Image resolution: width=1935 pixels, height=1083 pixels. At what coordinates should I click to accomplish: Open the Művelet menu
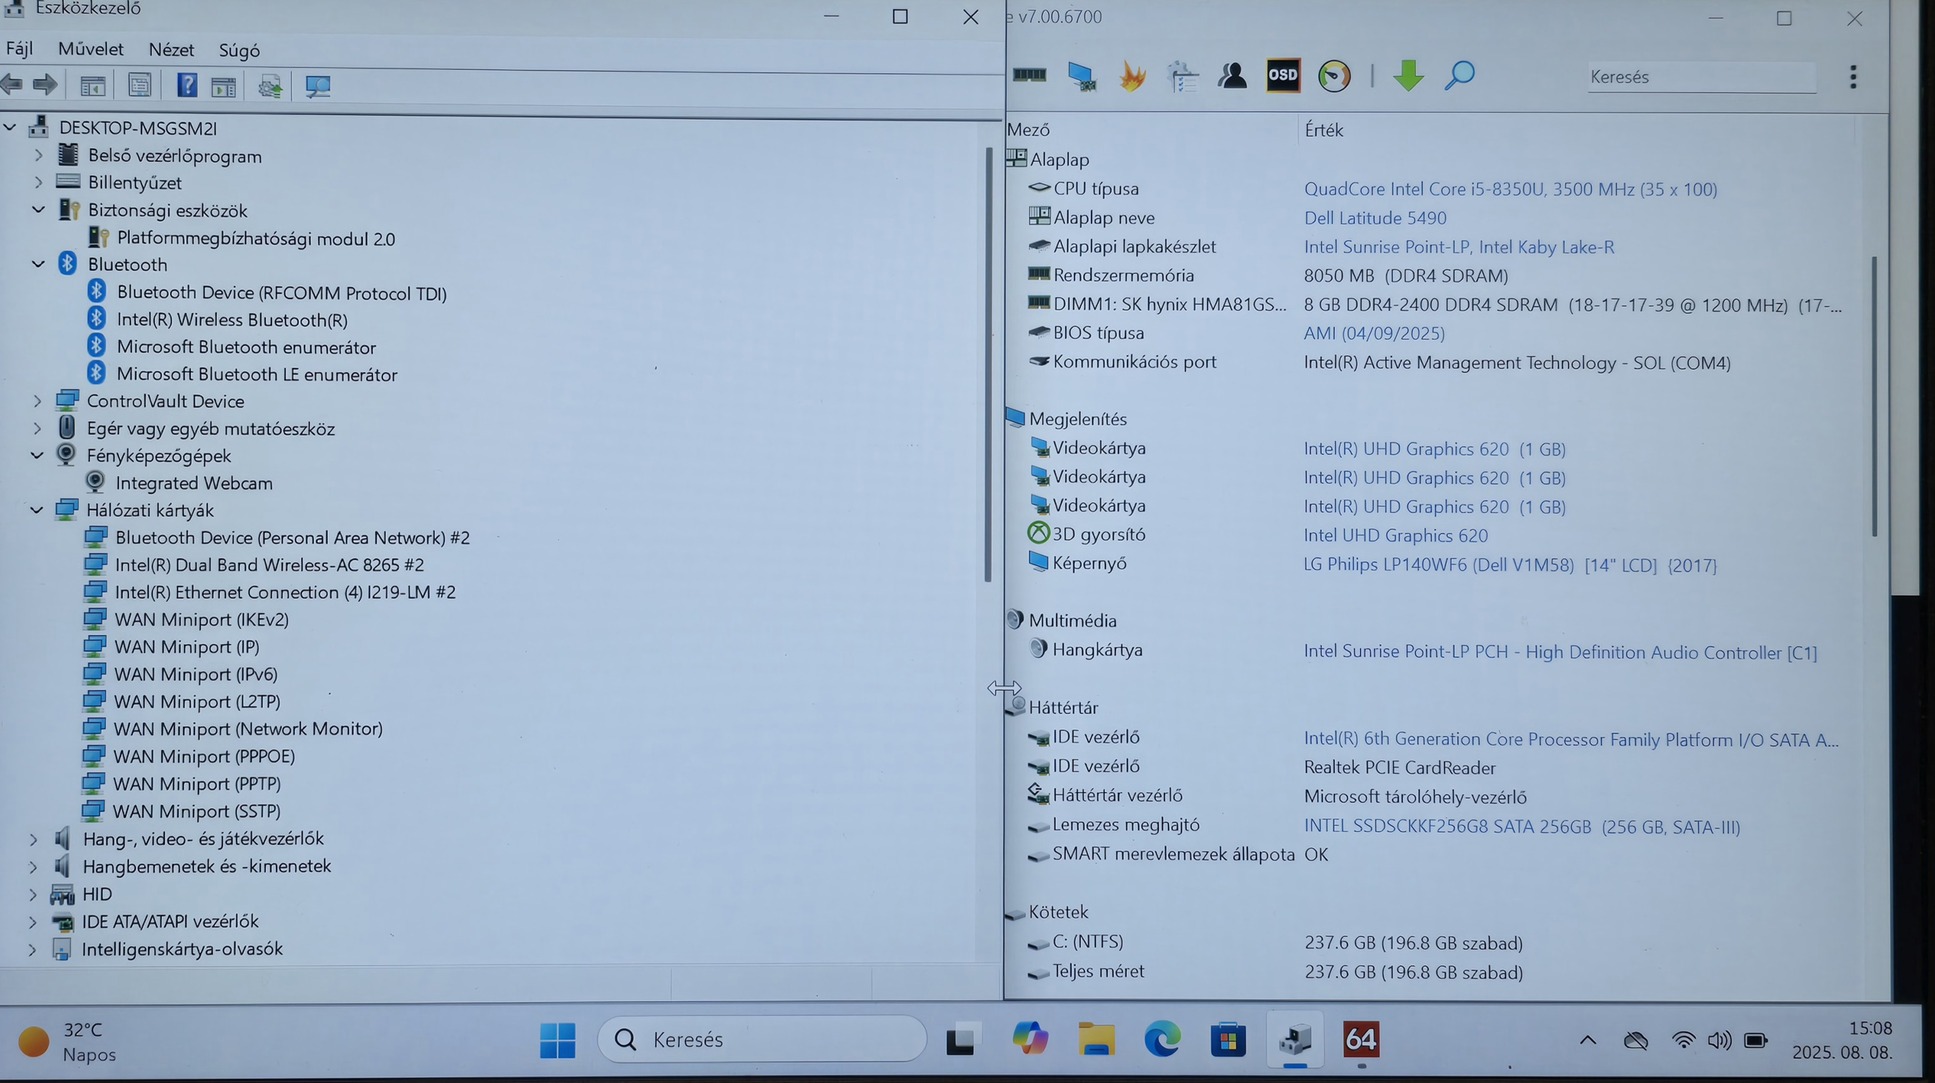click(90, 49)
